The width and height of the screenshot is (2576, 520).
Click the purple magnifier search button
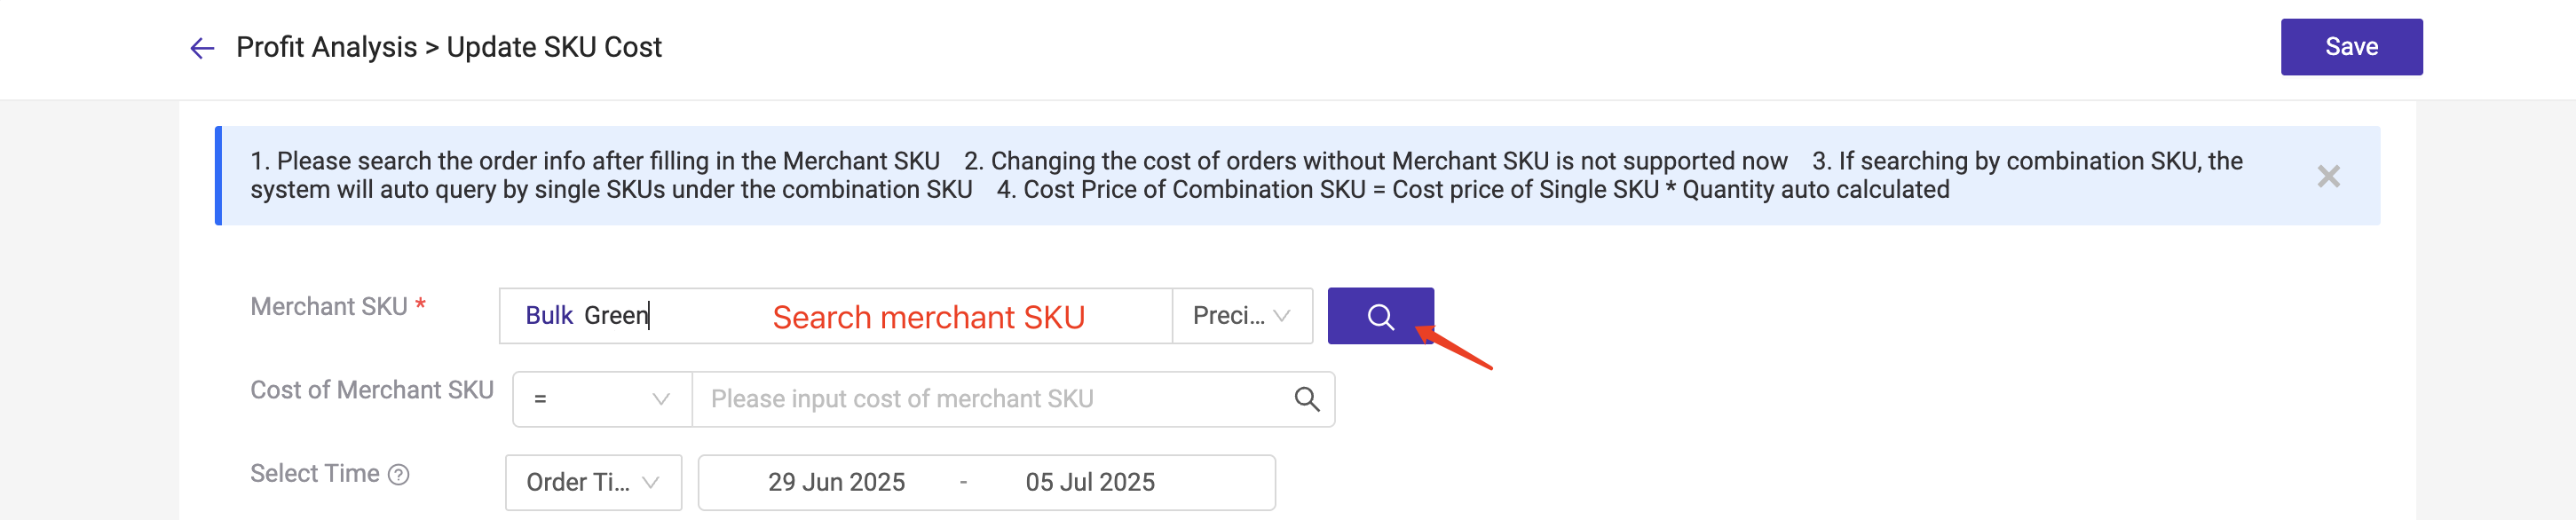tap(1380, 316)
